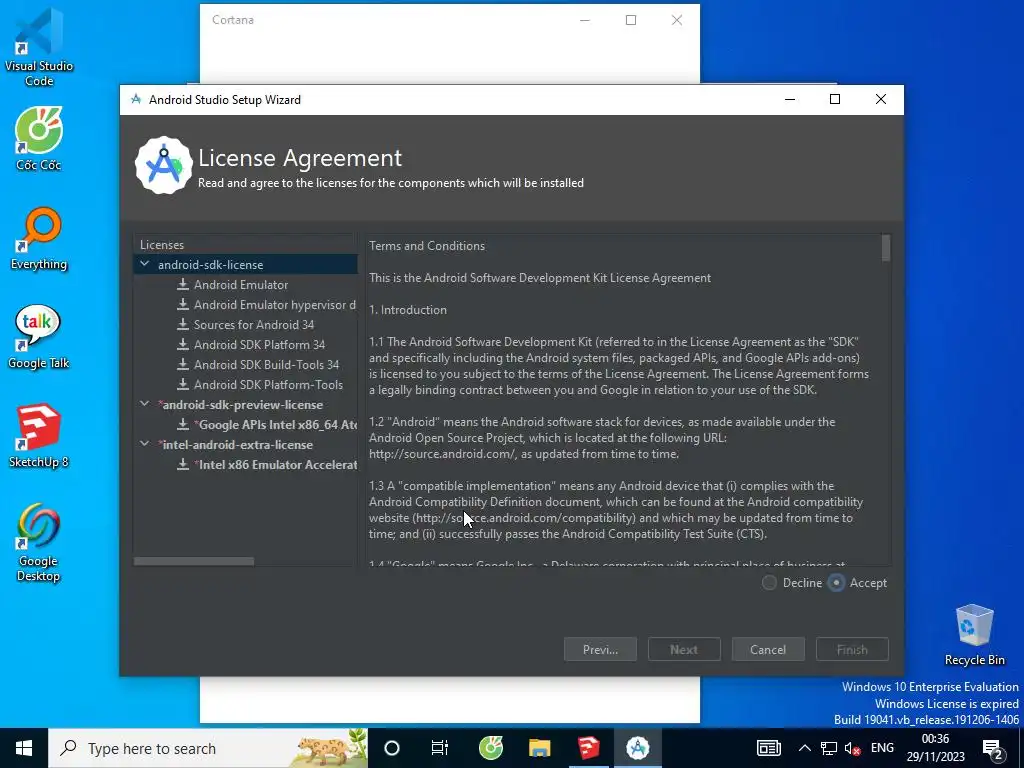
Task: Click the Terms and Conditions heading text
Action: tap(427, 246)
